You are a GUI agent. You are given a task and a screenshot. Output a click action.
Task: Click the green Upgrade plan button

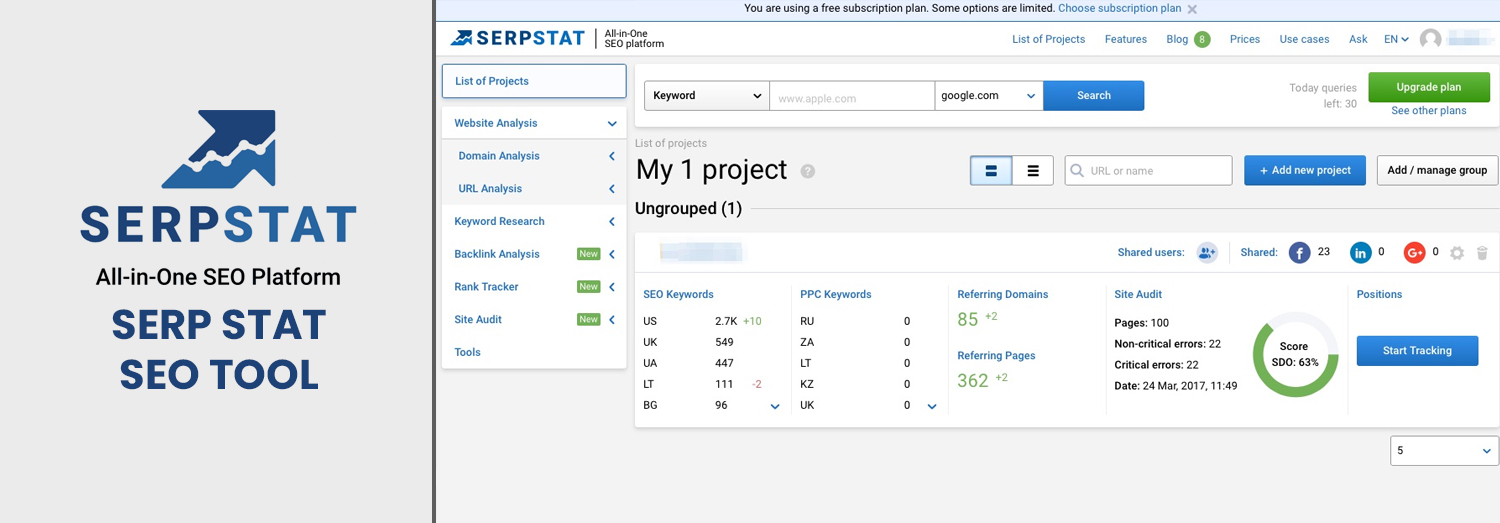(1429, 87)
